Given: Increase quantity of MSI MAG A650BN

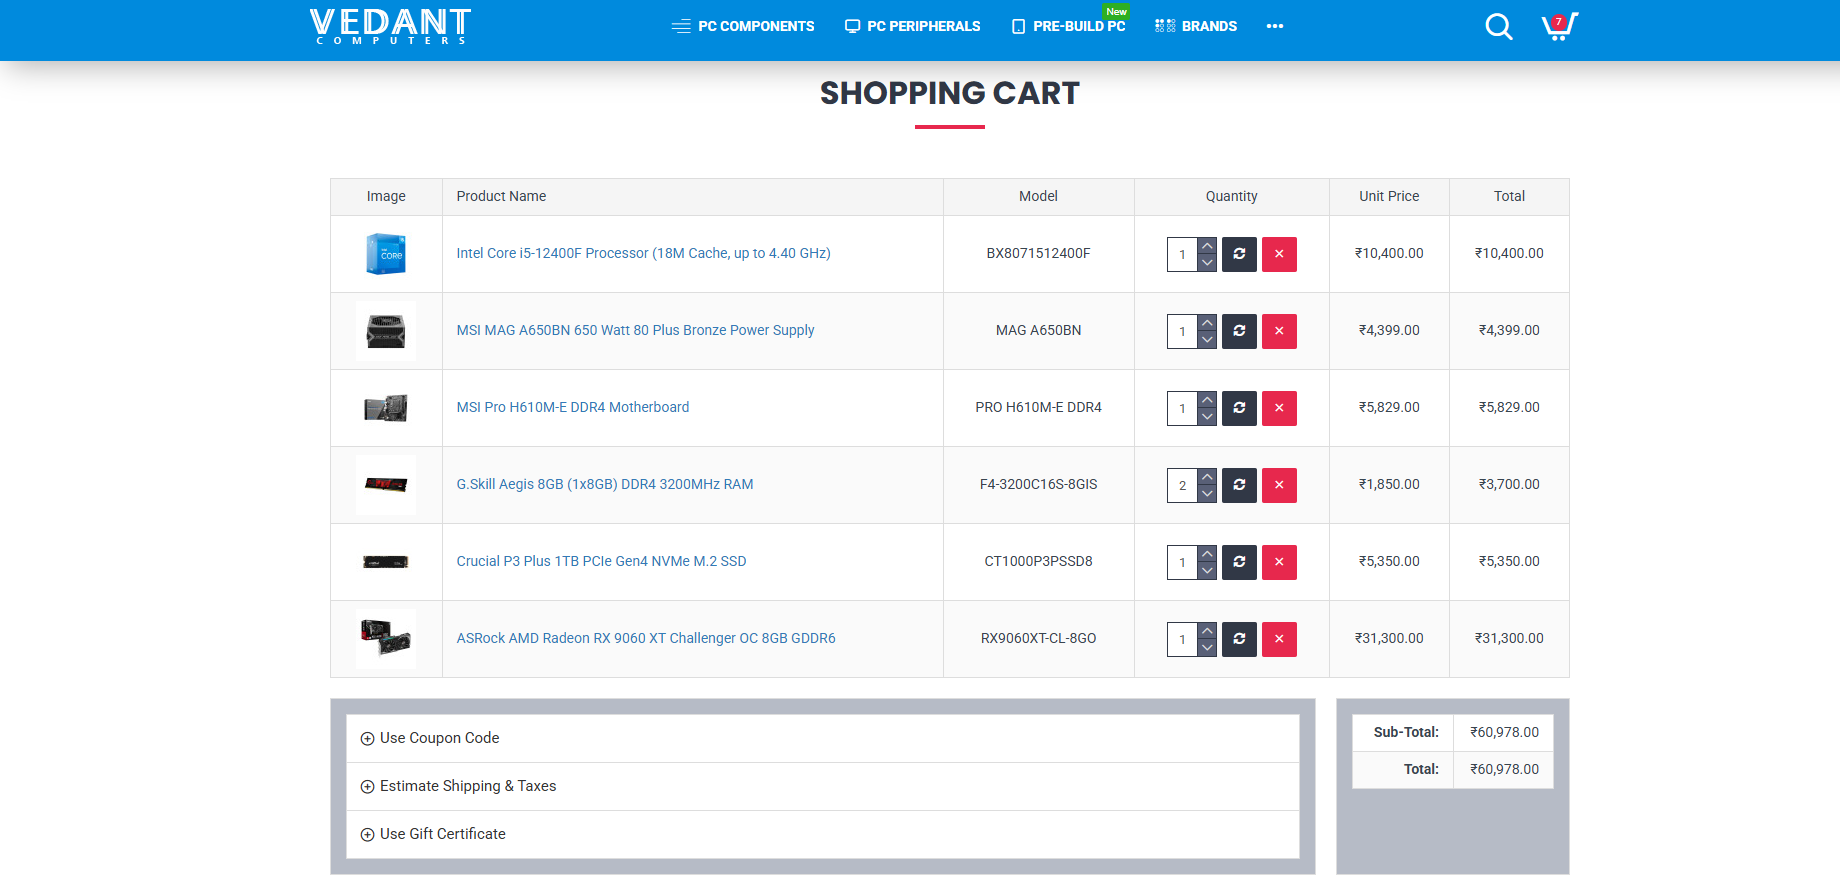Looking at the screenshot, I should tap(1207, 323).
